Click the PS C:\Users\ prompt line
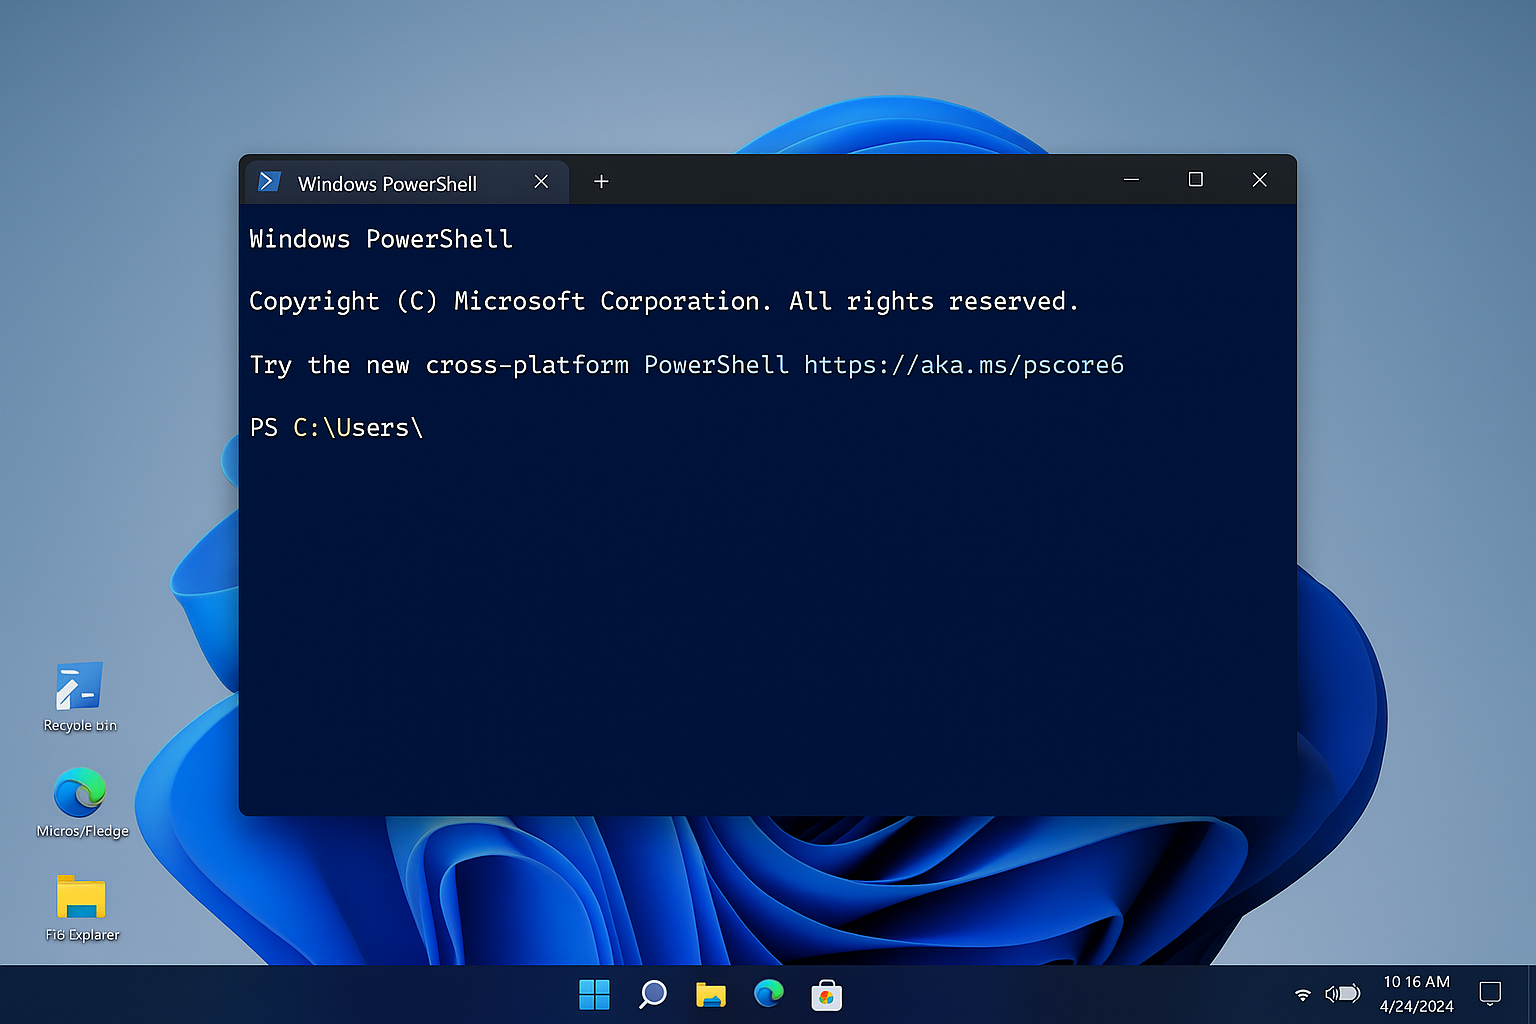The width and height of the screenshot is (1536, 1024). (x=337, y=428)
